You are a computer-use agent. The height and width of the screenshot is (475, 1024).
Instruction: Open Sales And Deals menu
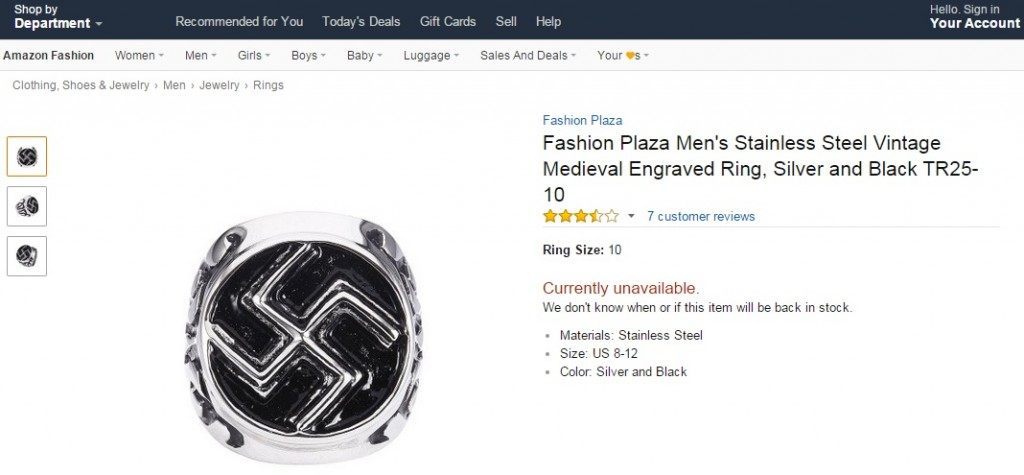coord(528,56)
